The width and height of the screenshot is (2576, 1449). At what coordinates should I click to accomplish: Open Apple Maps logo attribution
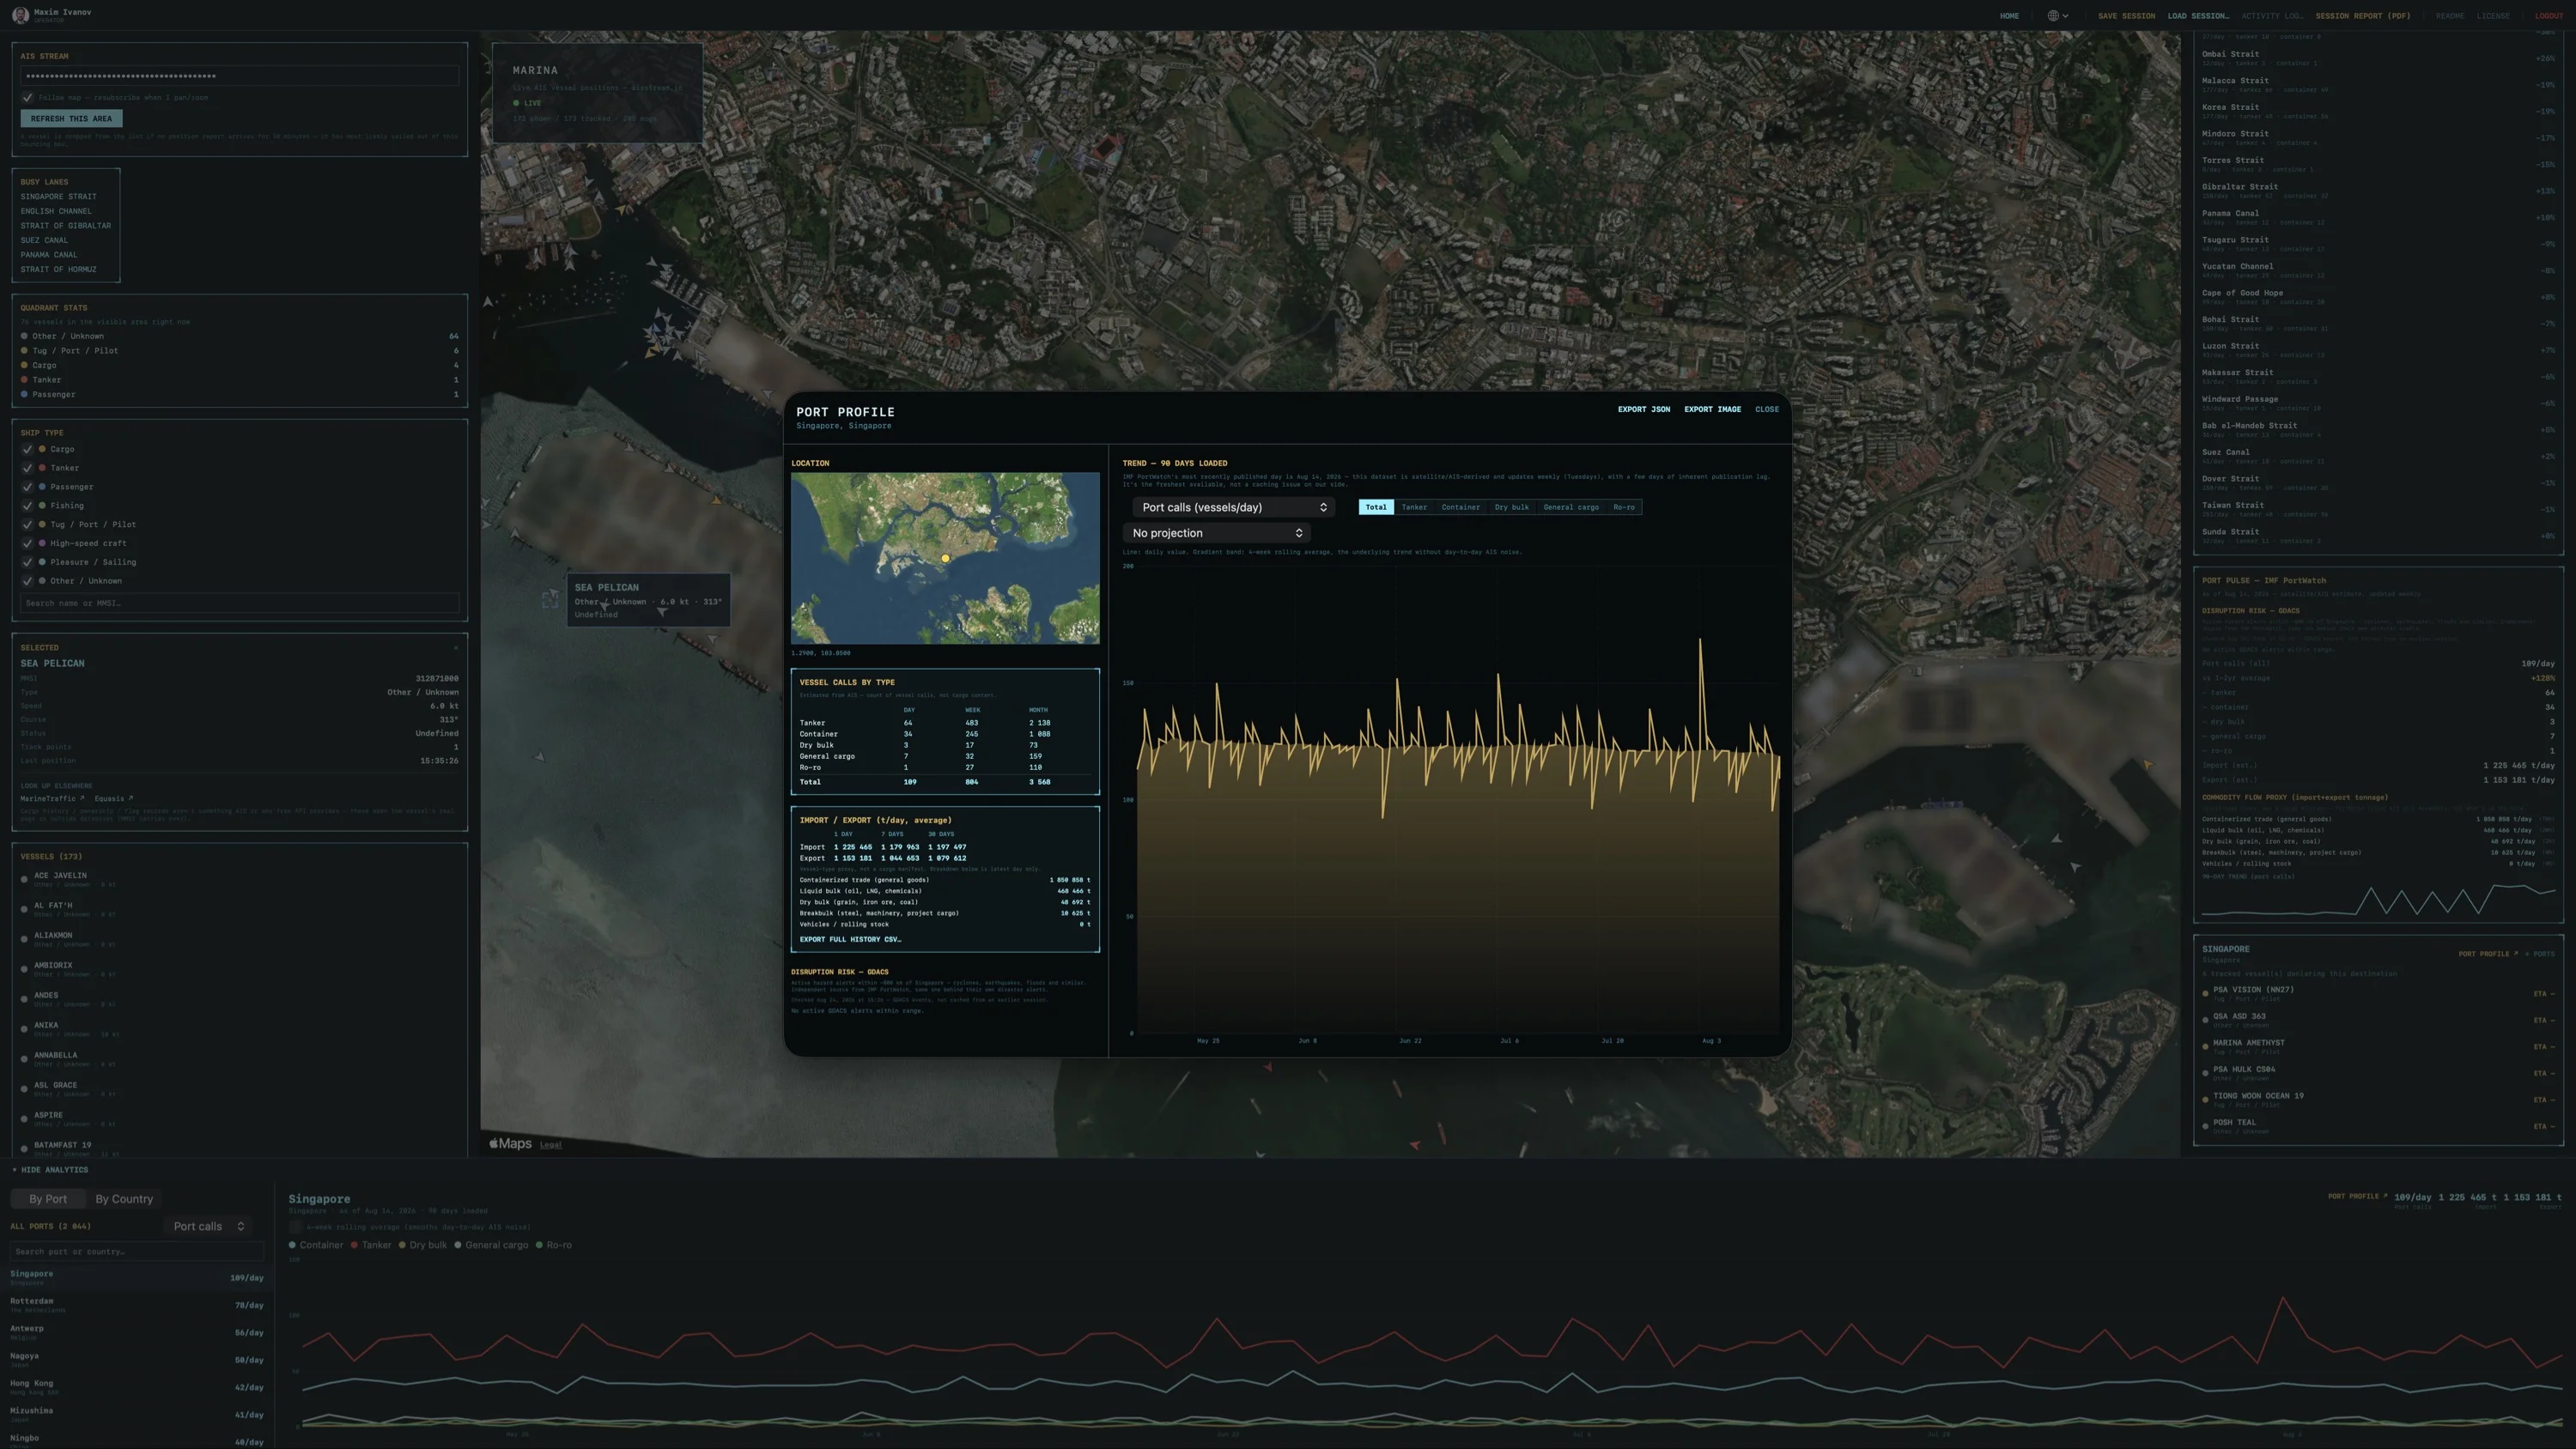pos(510,1143)
